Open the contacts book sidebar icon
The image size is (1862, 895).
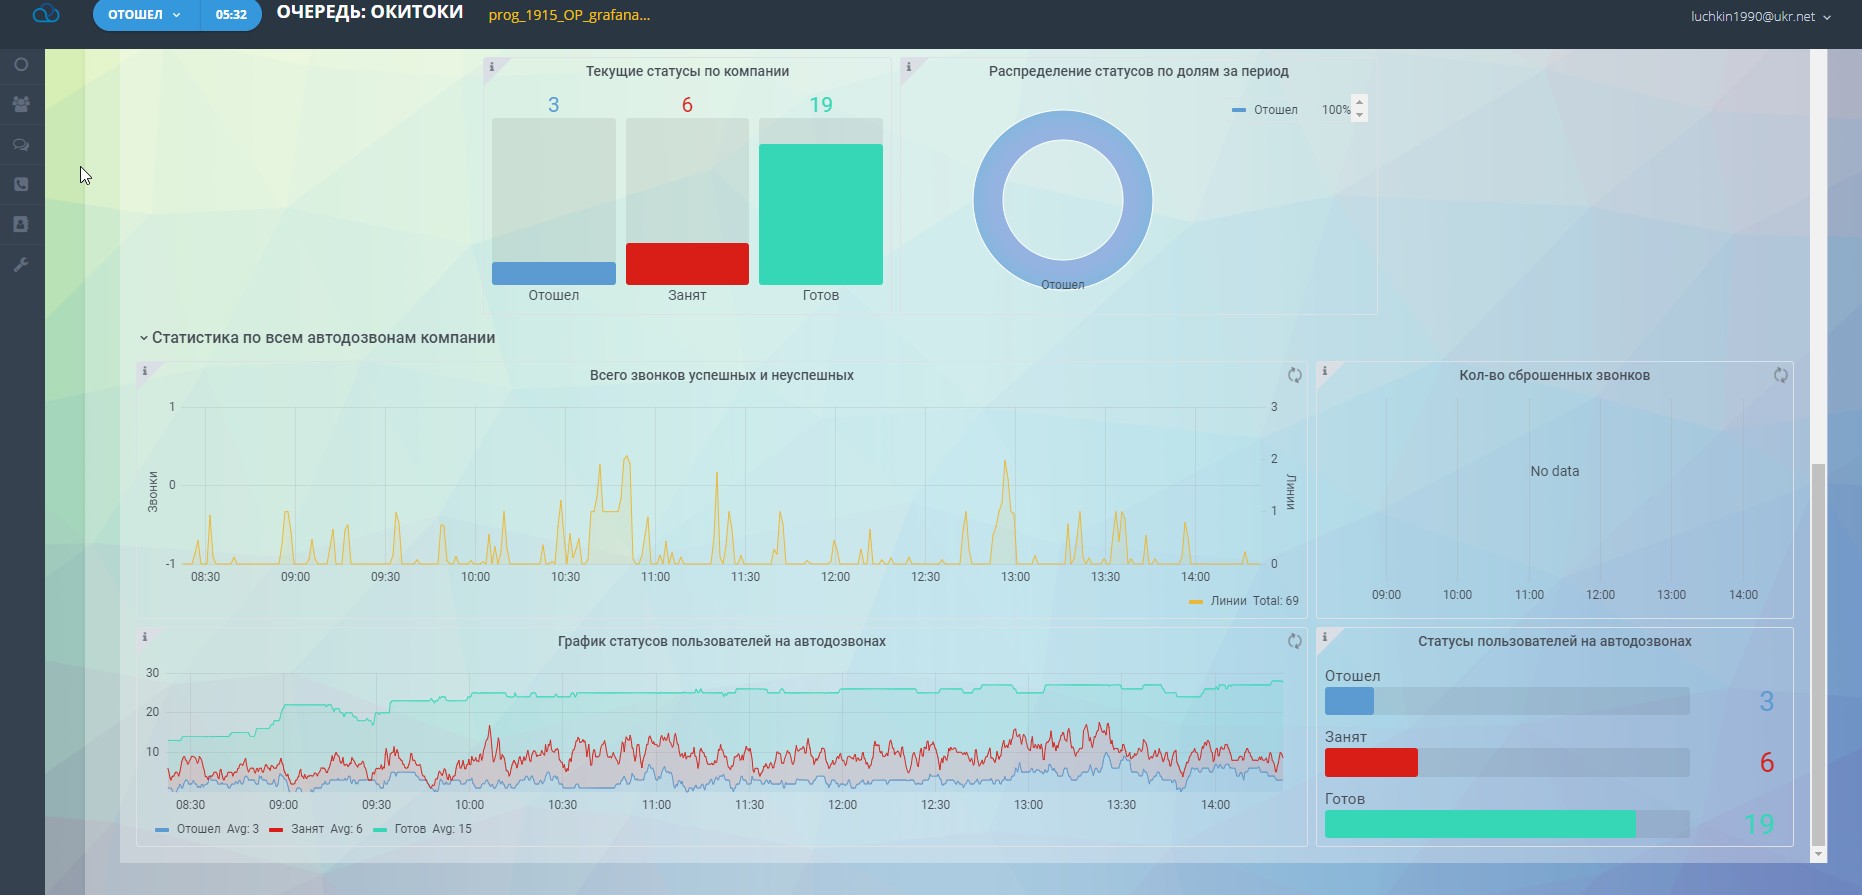coord(21,225)
